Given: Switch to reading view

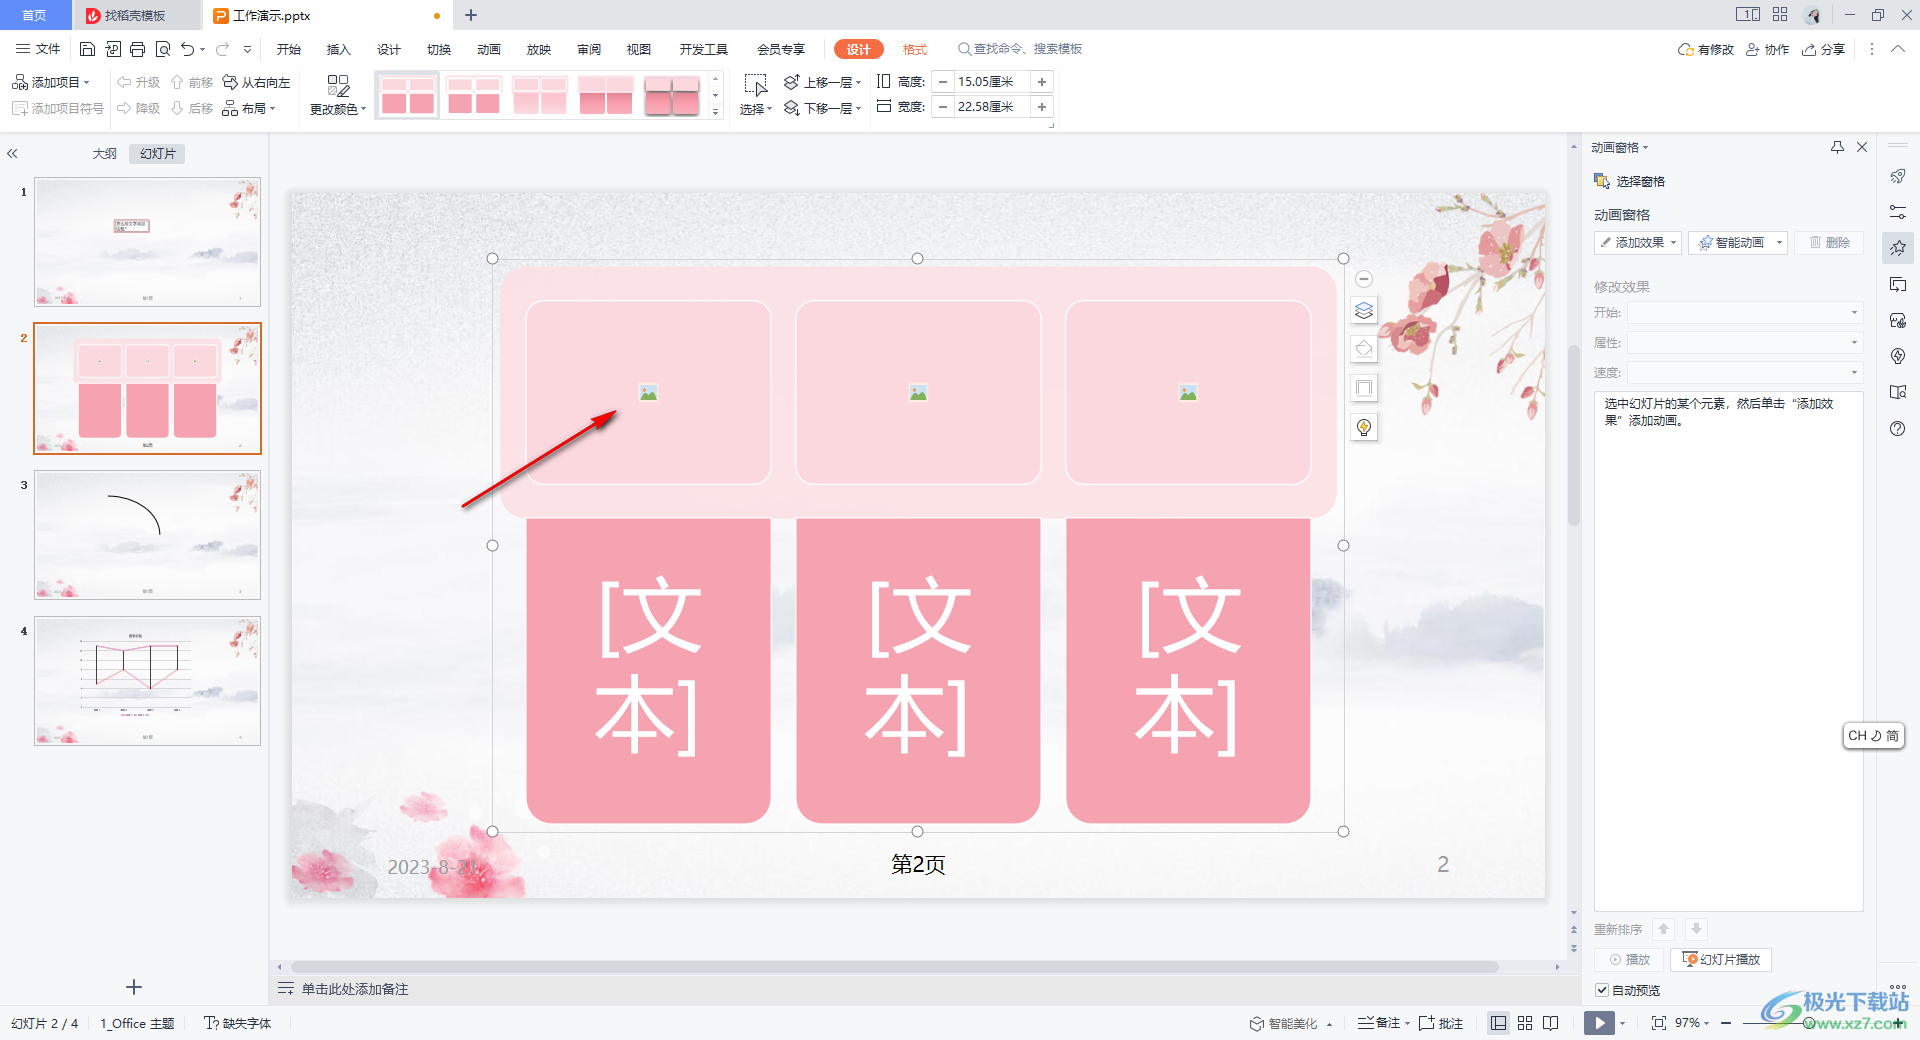Looking at the screenshot, I should [1551, 1023].
